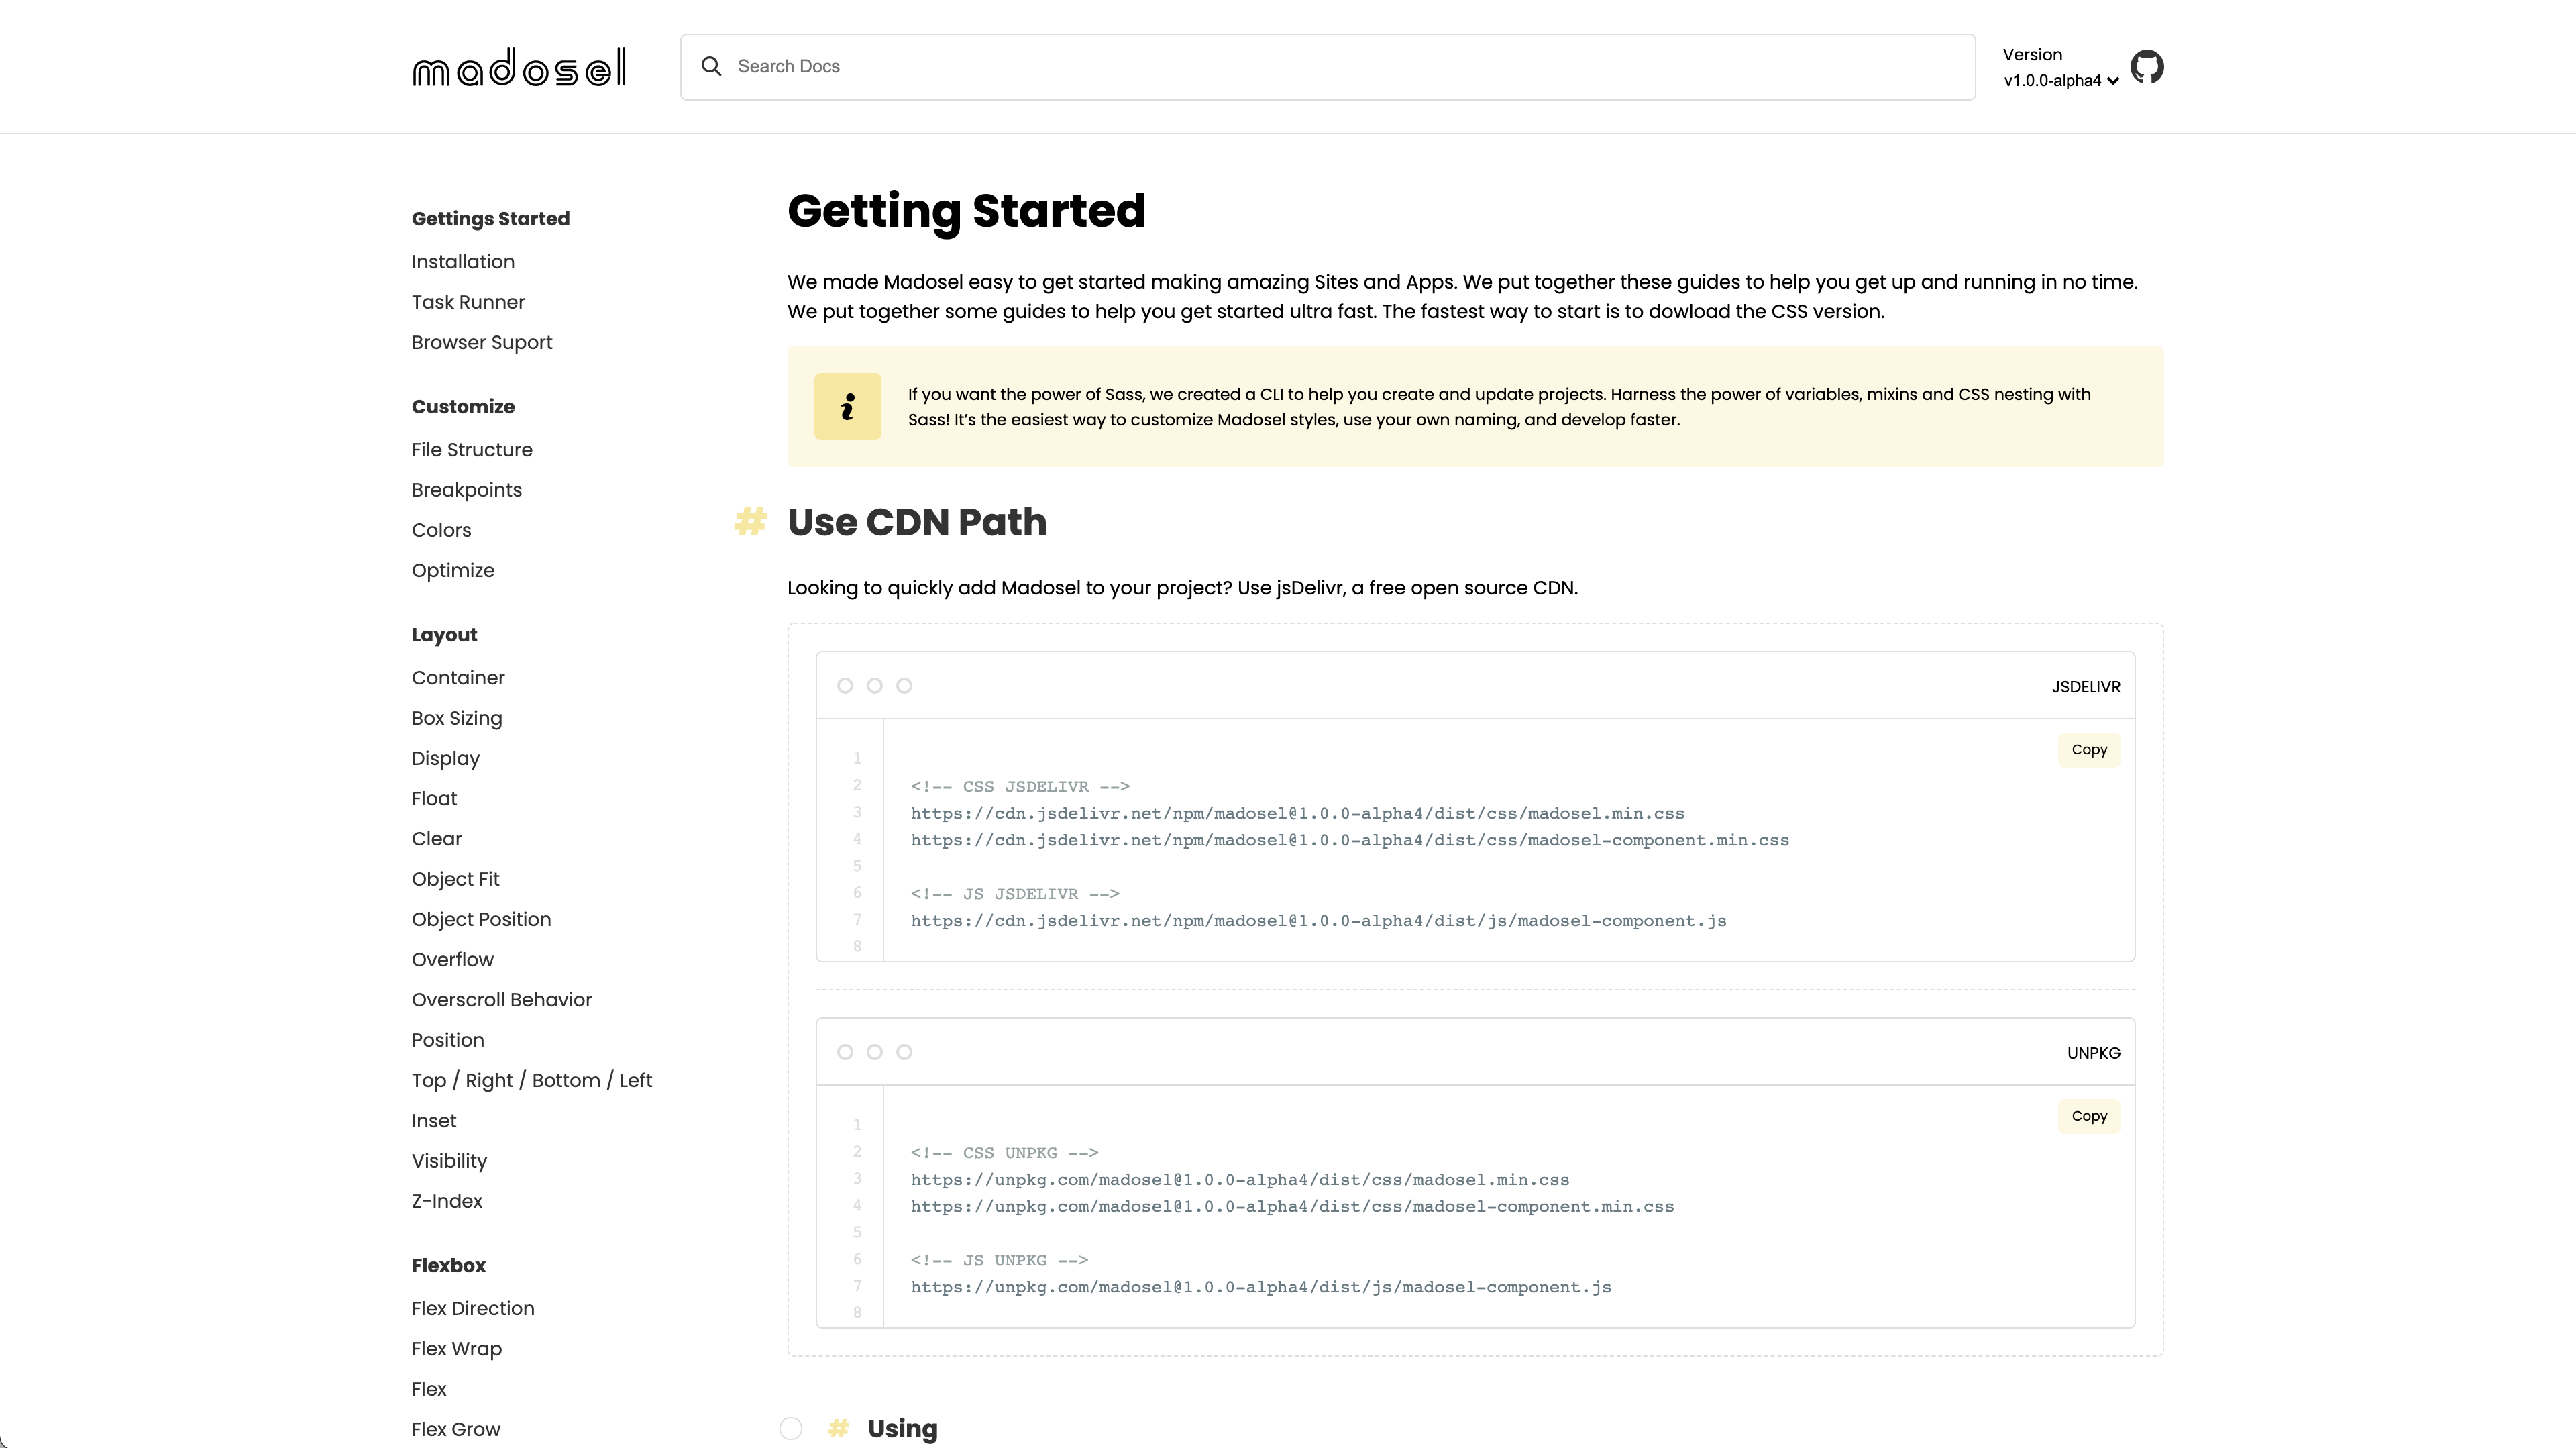Open the Inset page
This screenshot has height=1448, width=2576.
point(434,1120)
